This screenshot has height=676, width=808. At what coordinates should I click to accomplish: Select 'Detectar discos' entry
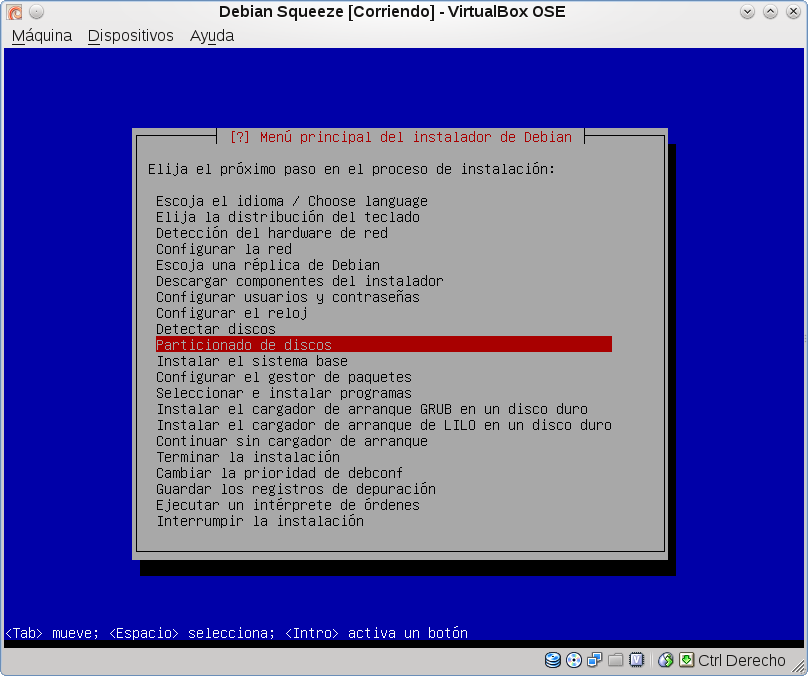coord(215,329)
